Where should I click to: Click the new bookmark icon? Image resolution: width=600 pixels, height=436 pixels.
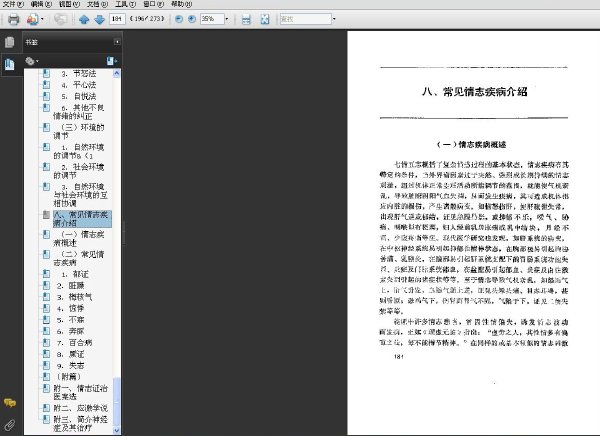pyautogui.click(x=111, y=61)
